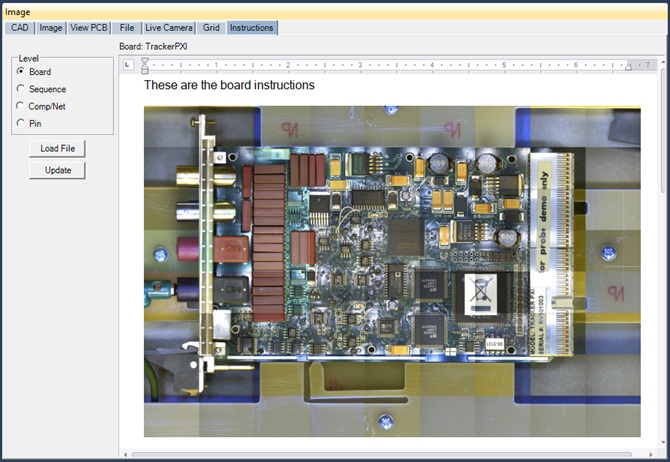Pick the Pin level radio button
670x462 pixels.
click(x=21, y=123)
